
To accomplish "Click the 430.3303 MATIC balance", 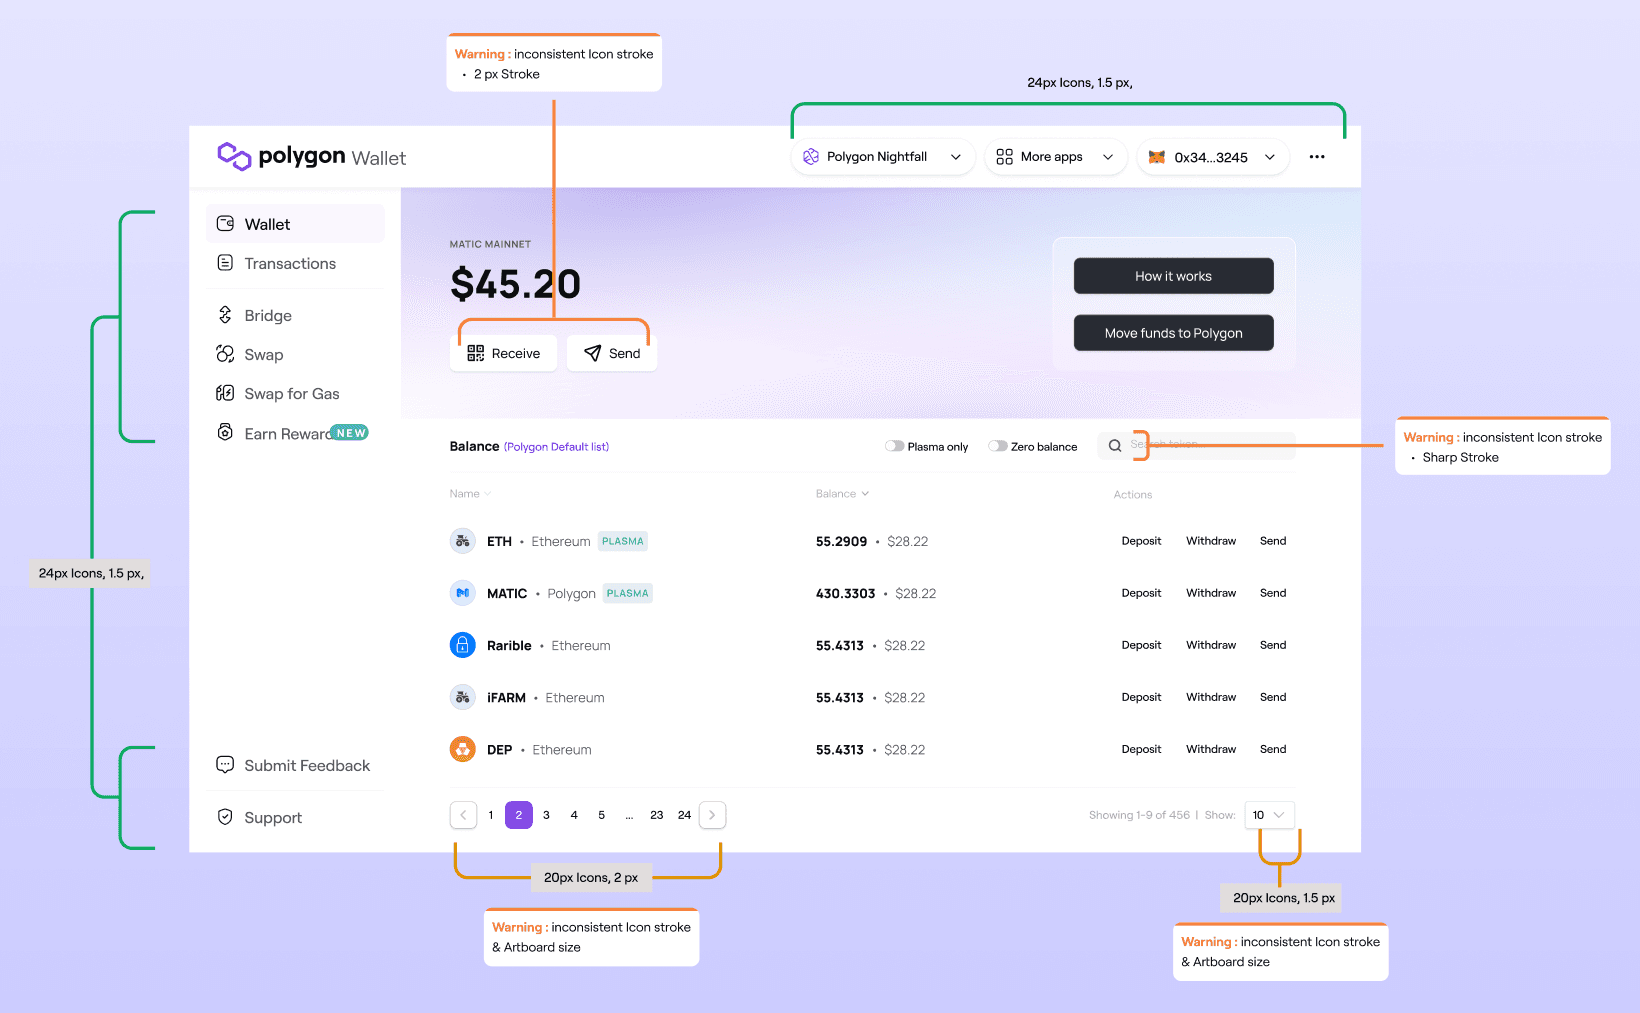I will tap(845, 593).
